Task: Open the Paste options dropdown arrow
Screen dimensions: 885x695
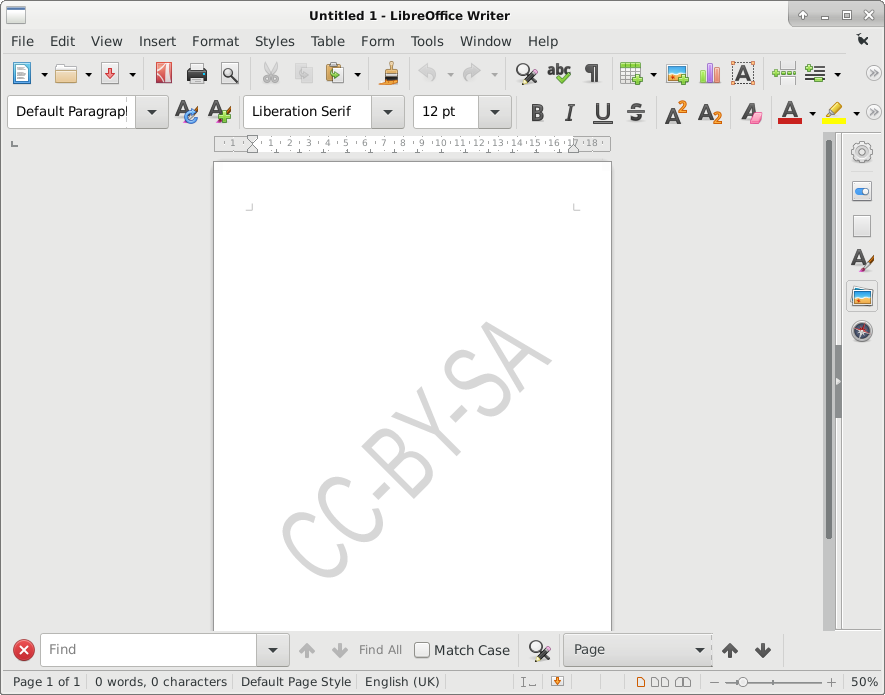Action: coord(357,74)
